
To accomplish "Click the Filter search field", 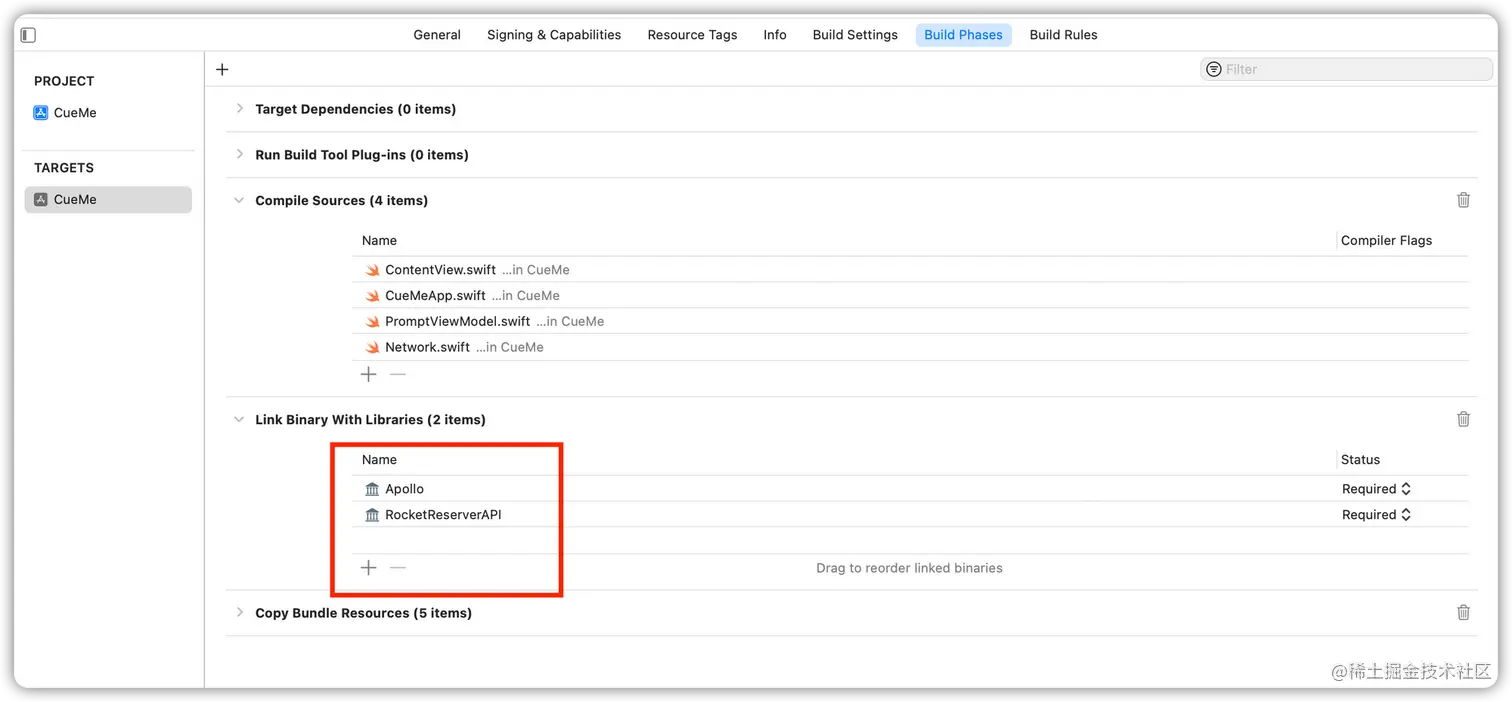I will (x=1346, y=69).
